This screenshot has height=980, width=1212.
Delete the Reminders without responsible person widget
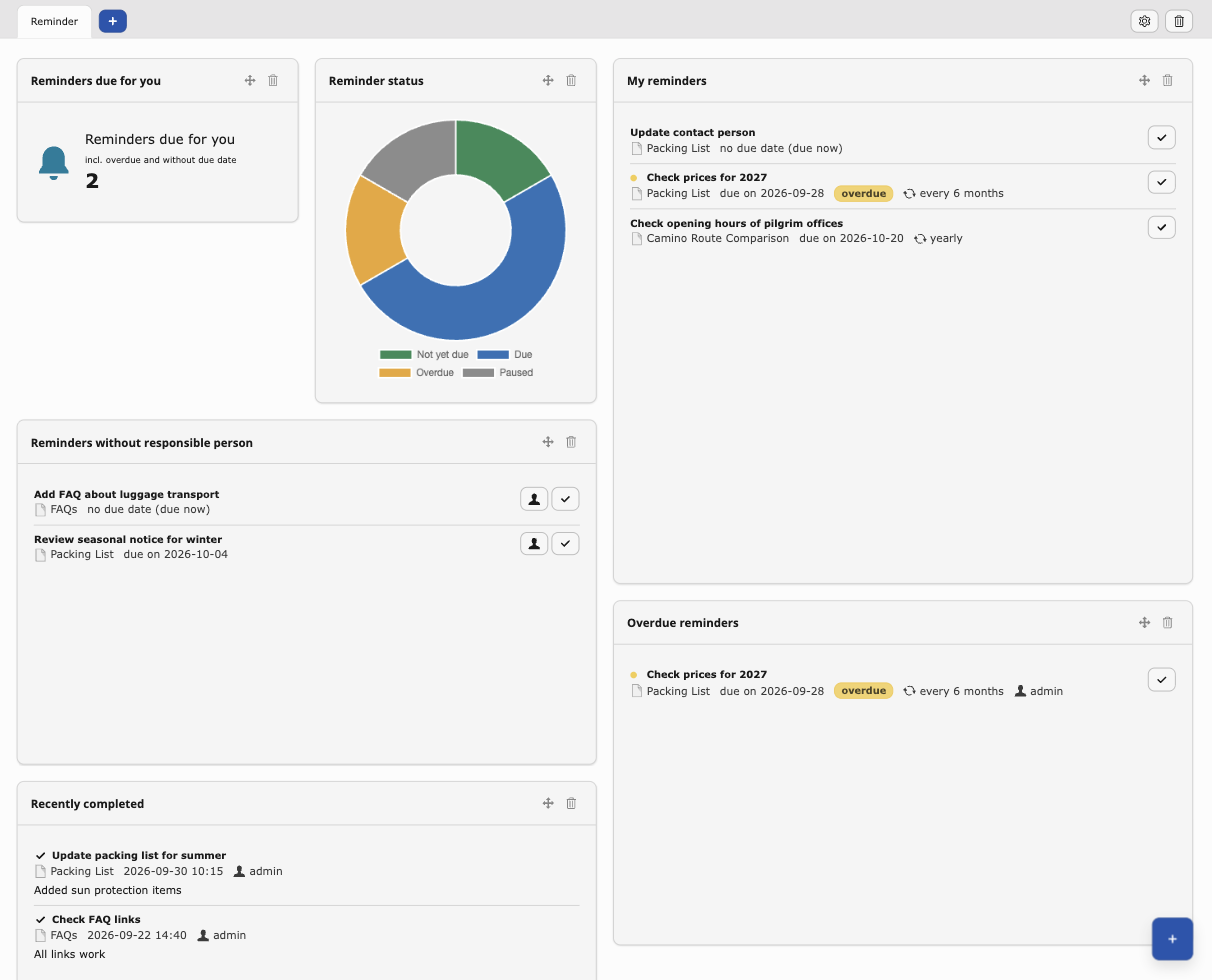(571, 442)
